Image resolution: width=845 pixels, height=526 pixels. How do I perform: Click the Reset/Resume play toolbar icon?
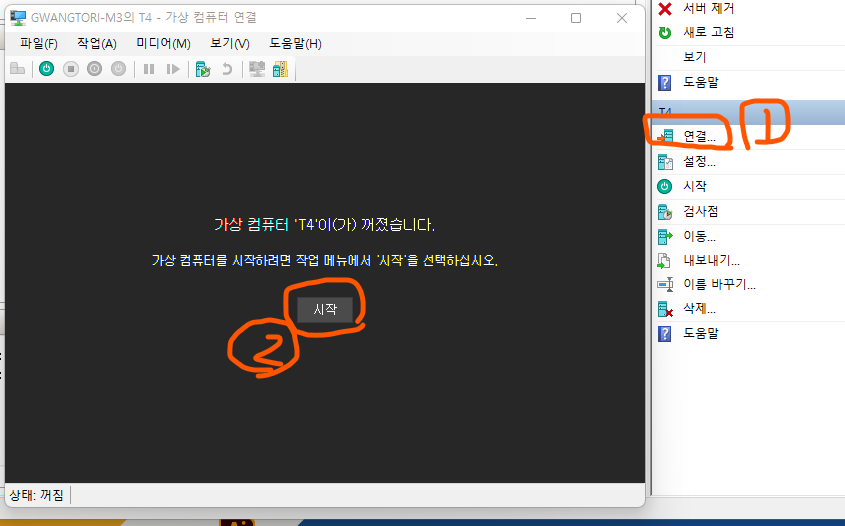coord(173,69)
